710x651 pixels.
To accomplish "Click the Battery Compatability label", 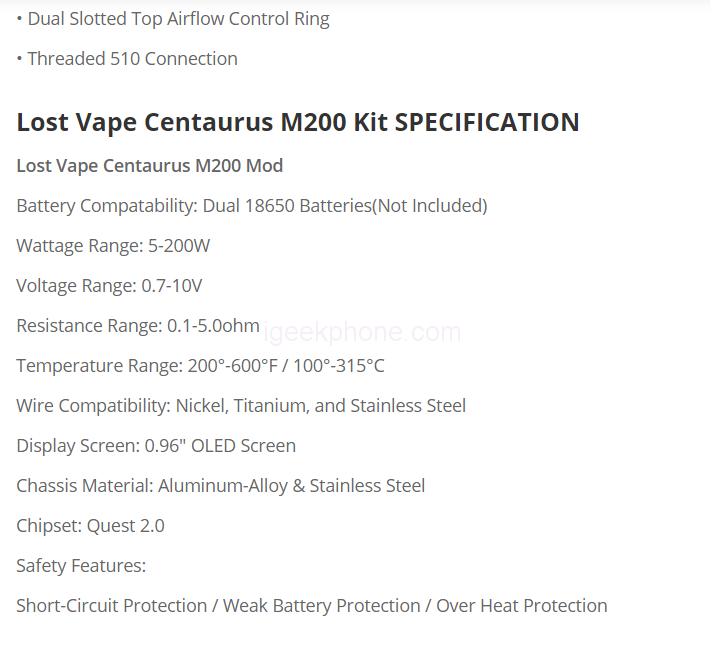I will 106,206.
